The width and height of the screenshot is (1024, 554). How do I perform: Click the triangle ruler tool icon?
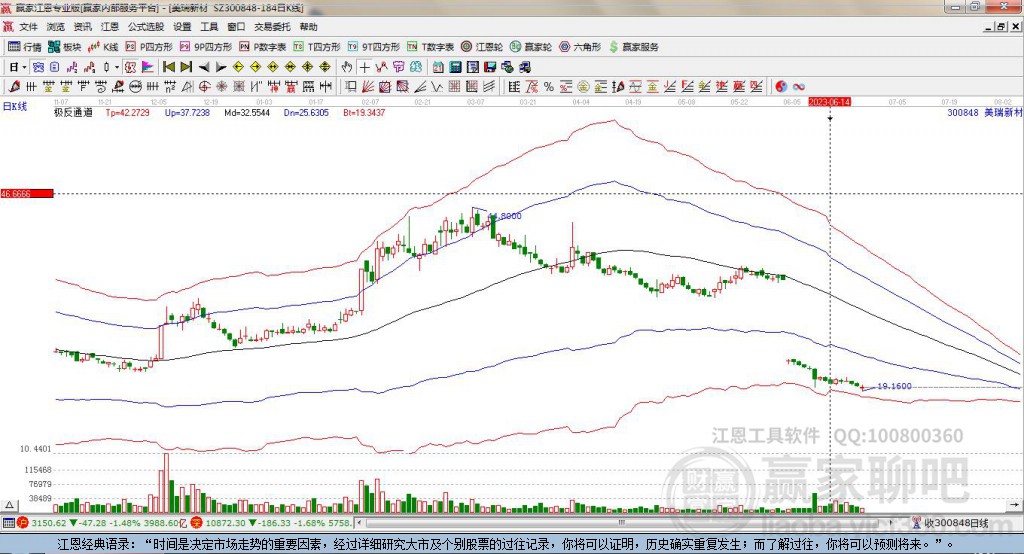pos(187,86)
